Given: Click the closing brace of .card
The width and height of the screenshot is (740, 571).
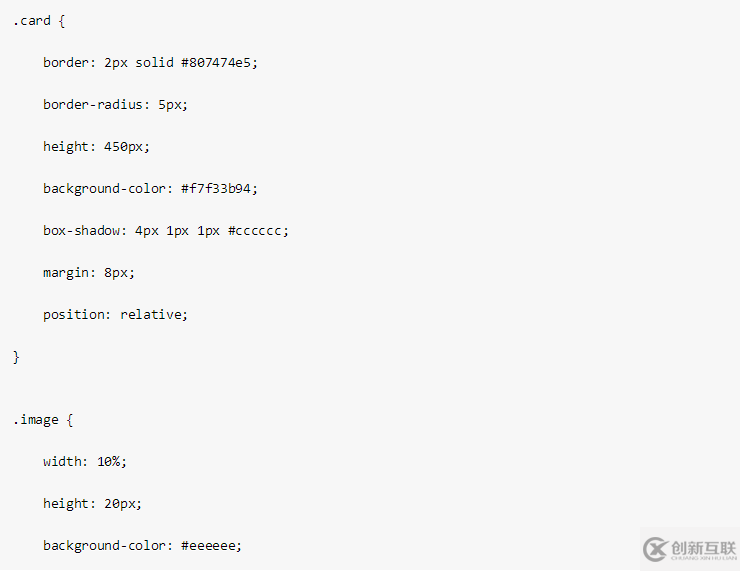Looking at the screenshot, I should tap(16, 357).
